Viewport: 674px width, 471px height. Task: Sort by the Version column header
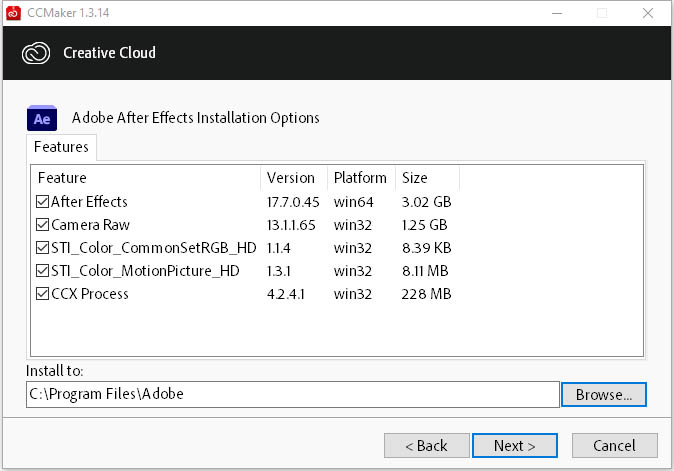294,178
